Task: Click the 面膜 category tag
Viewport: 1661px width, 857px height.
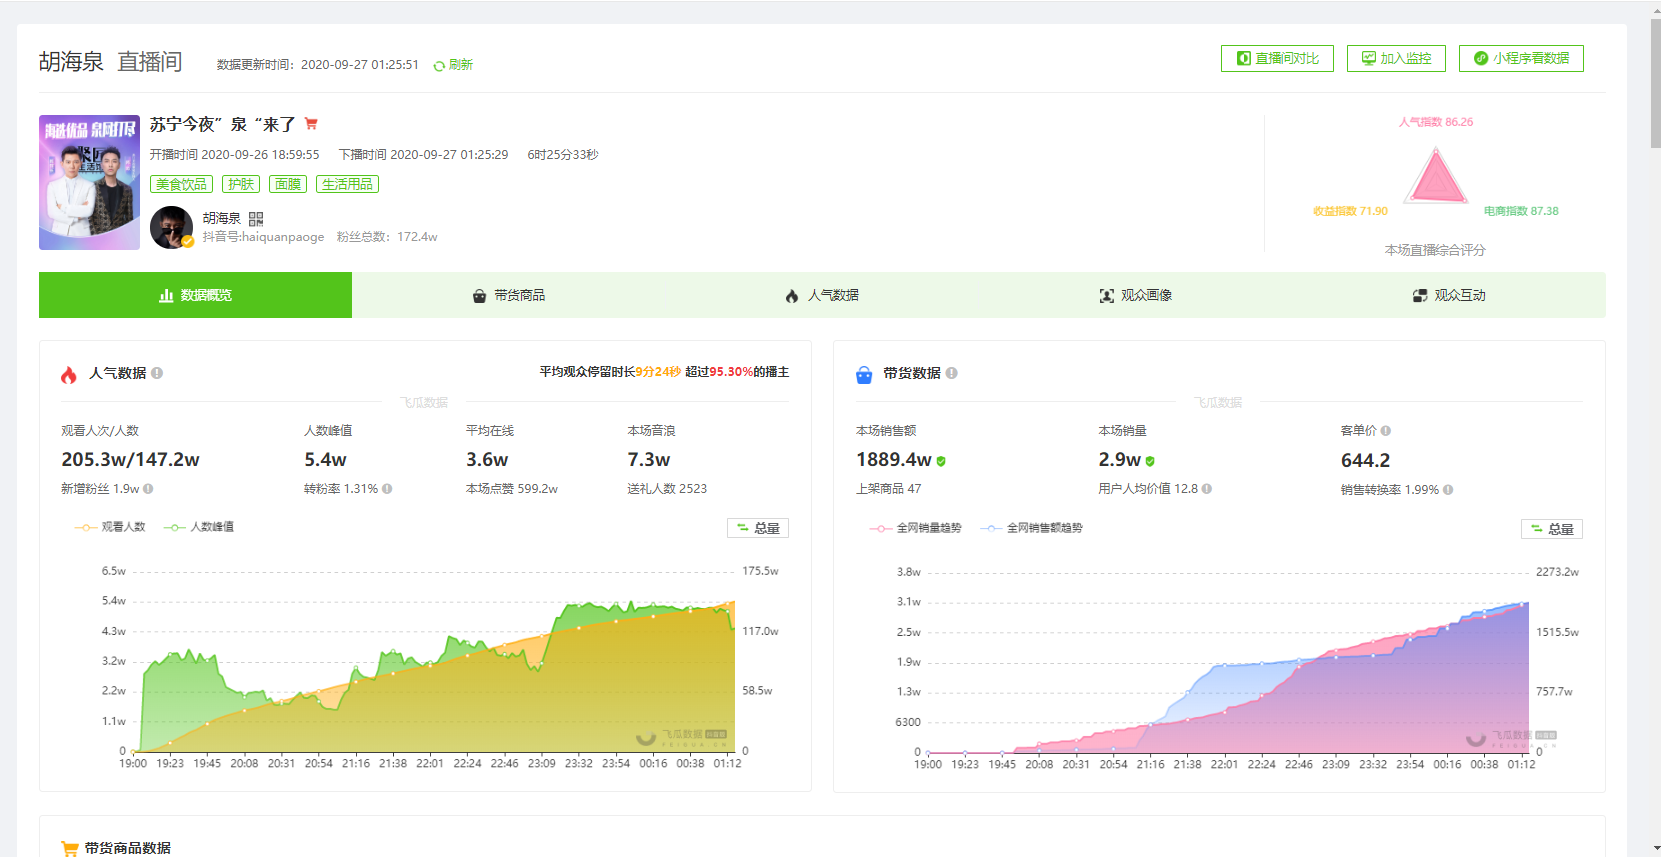Action: (x=288, y=184)
